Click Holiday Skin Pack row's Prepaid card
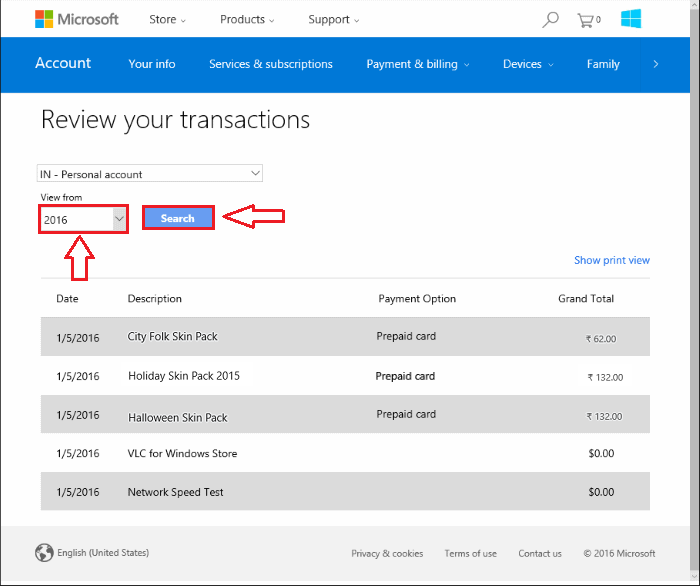700x586 pixels. pos(405,376)
